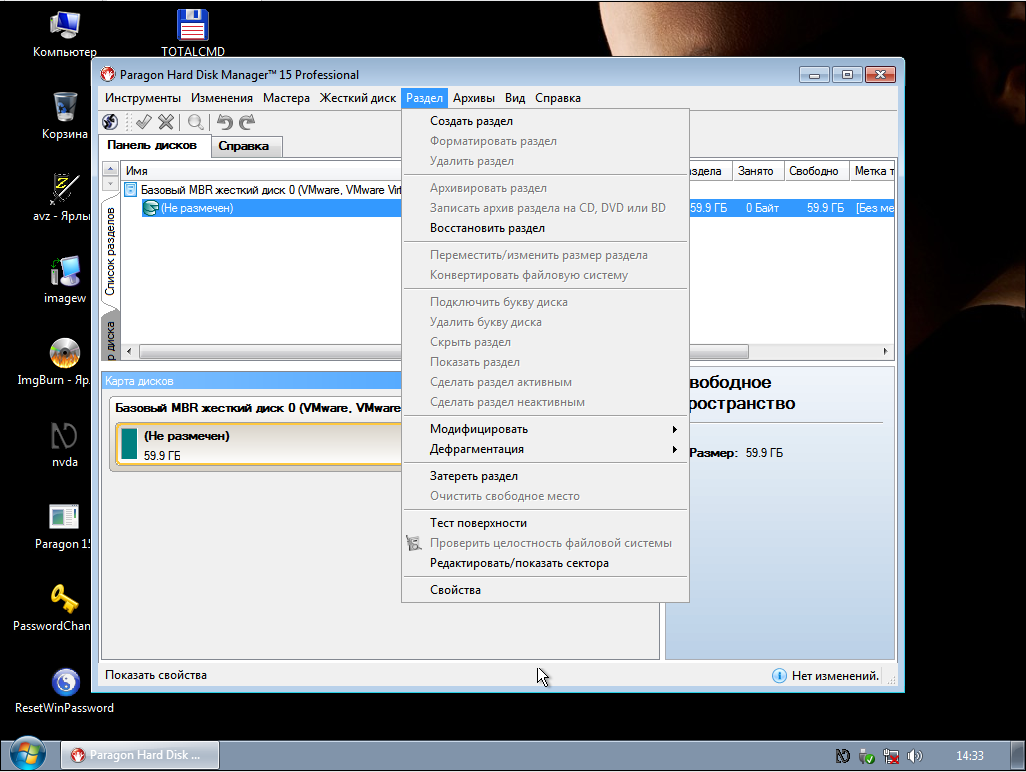
Task: Click the show desktop strip on the taskbar
Action: [1017, 755]
